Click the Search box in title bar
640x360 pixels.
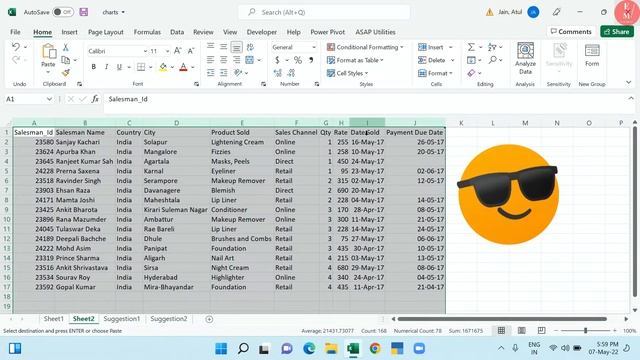pos(324,12)
